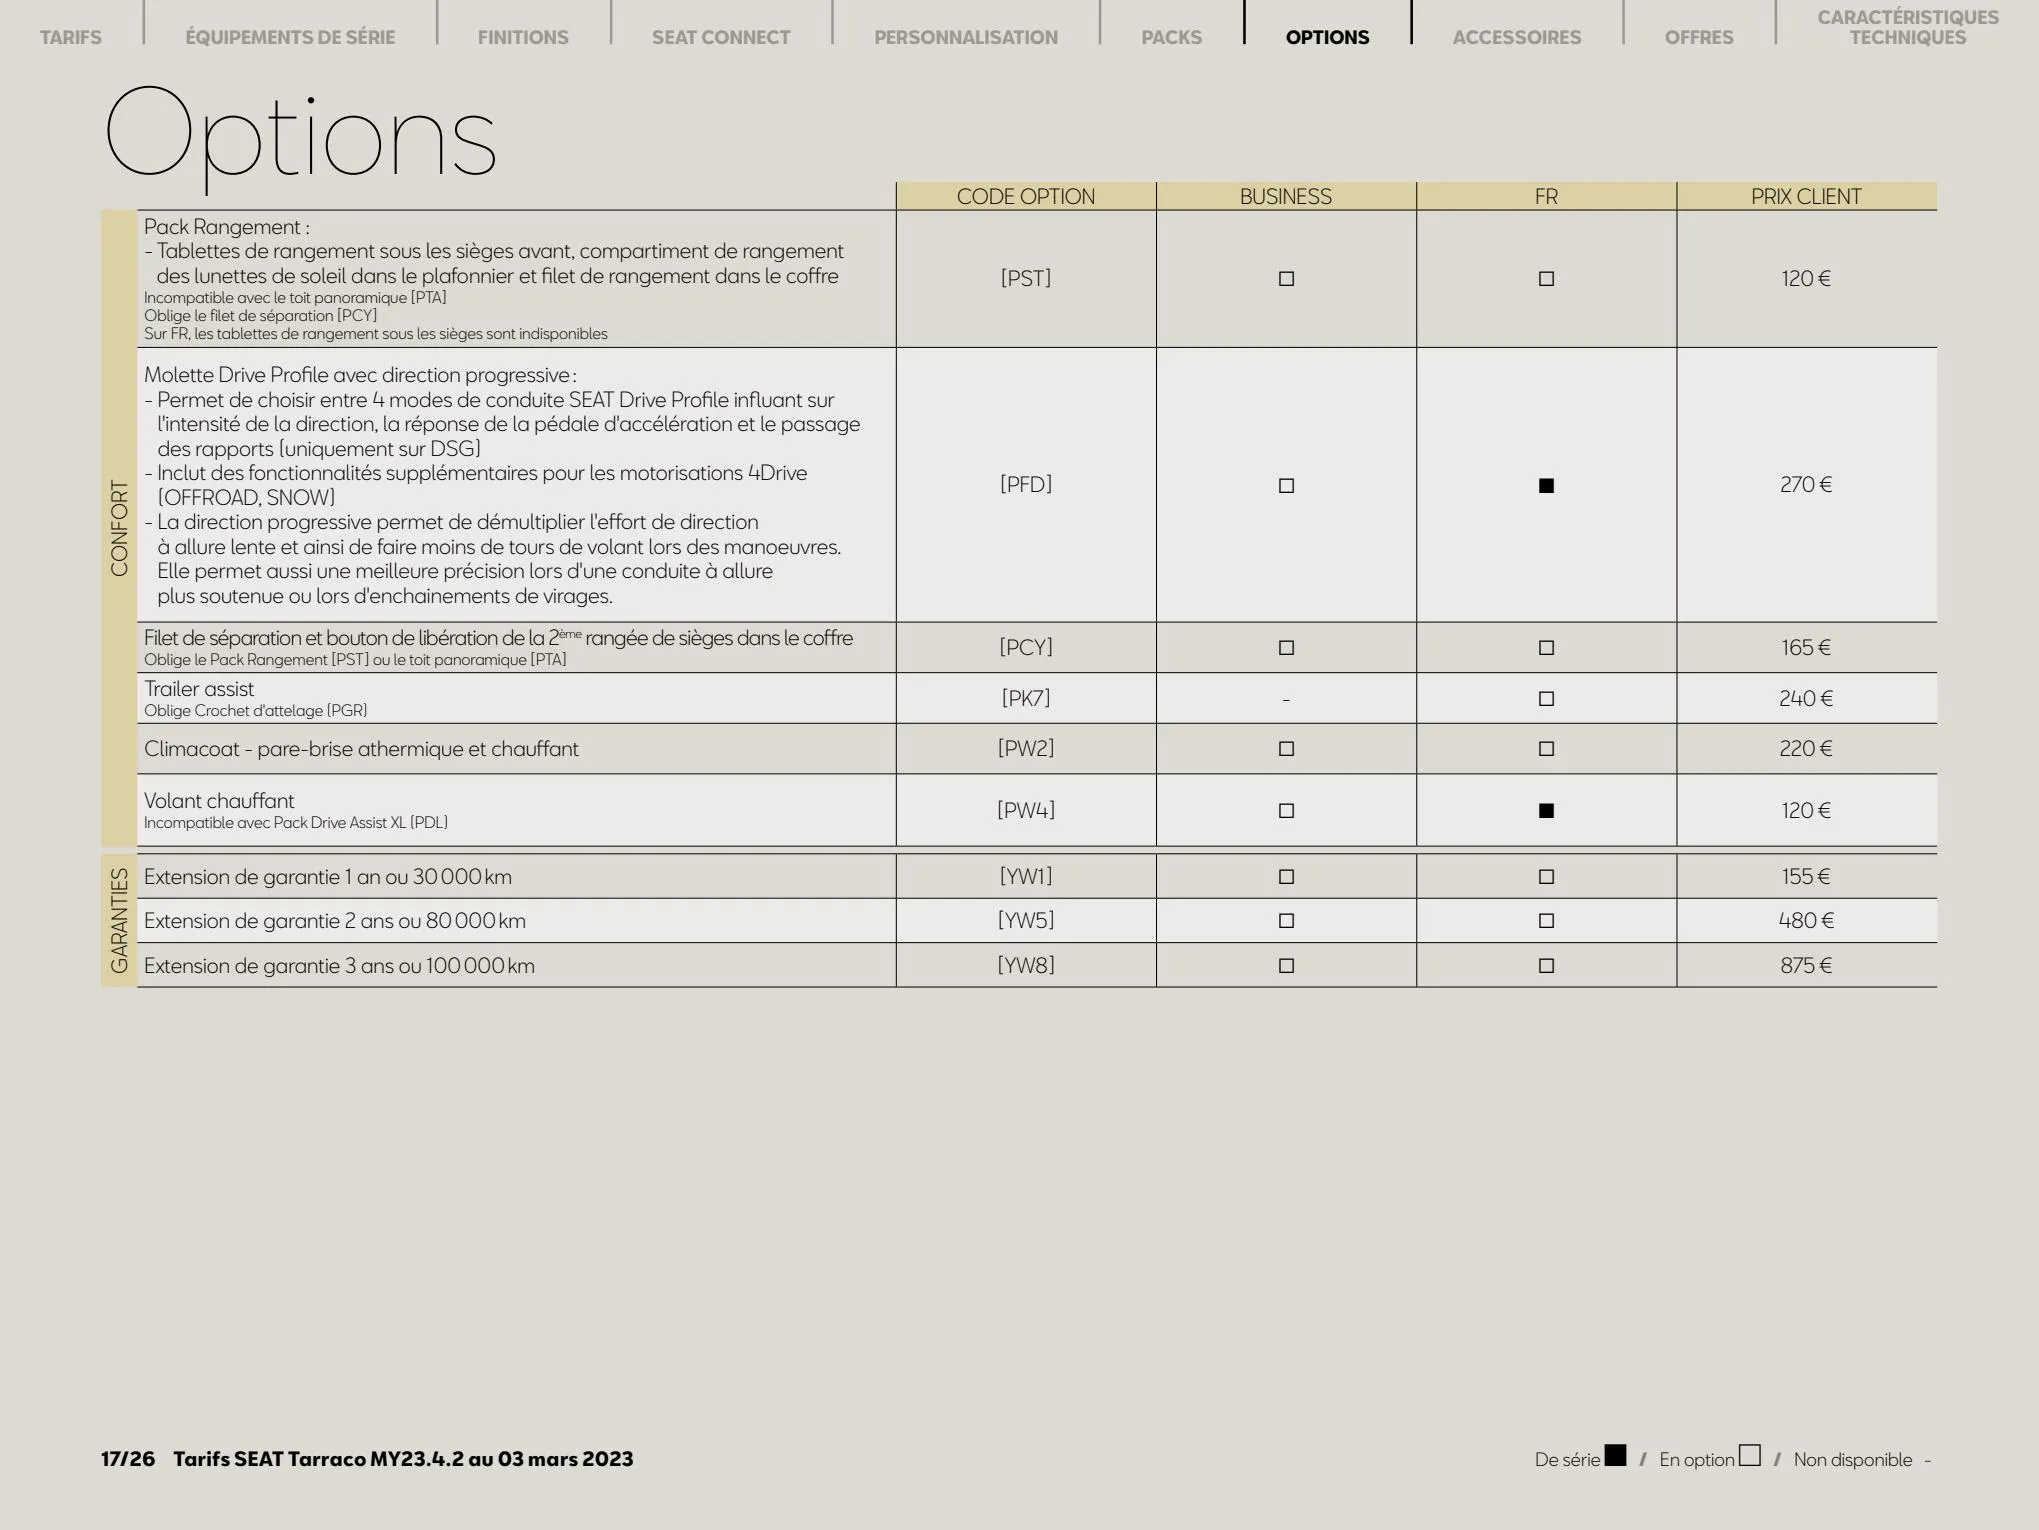The image size is (2039, 1530).
Task: Click option code [PW4]
Action: (1026, 810)
